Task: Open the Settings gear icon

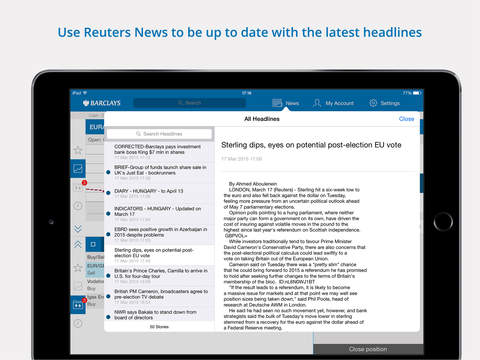Action: point(373,103)
